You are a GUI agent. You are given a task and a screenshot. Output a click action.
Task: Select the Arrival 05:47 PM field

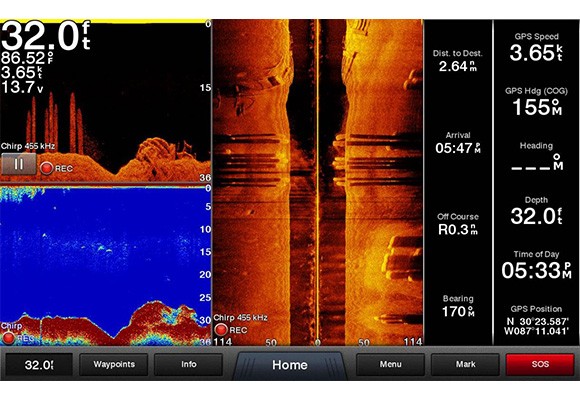click(458, 143)
